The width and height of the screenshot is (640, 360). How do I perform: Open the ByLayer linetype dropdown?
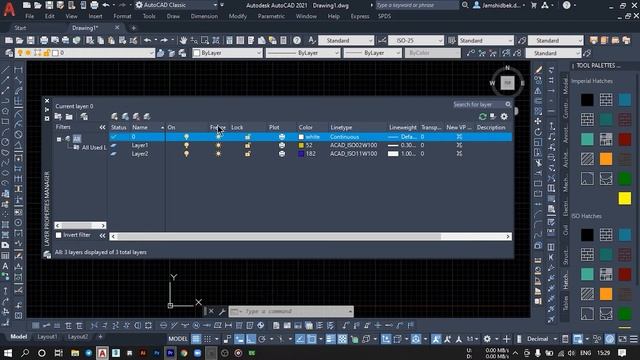pos(302,53)
